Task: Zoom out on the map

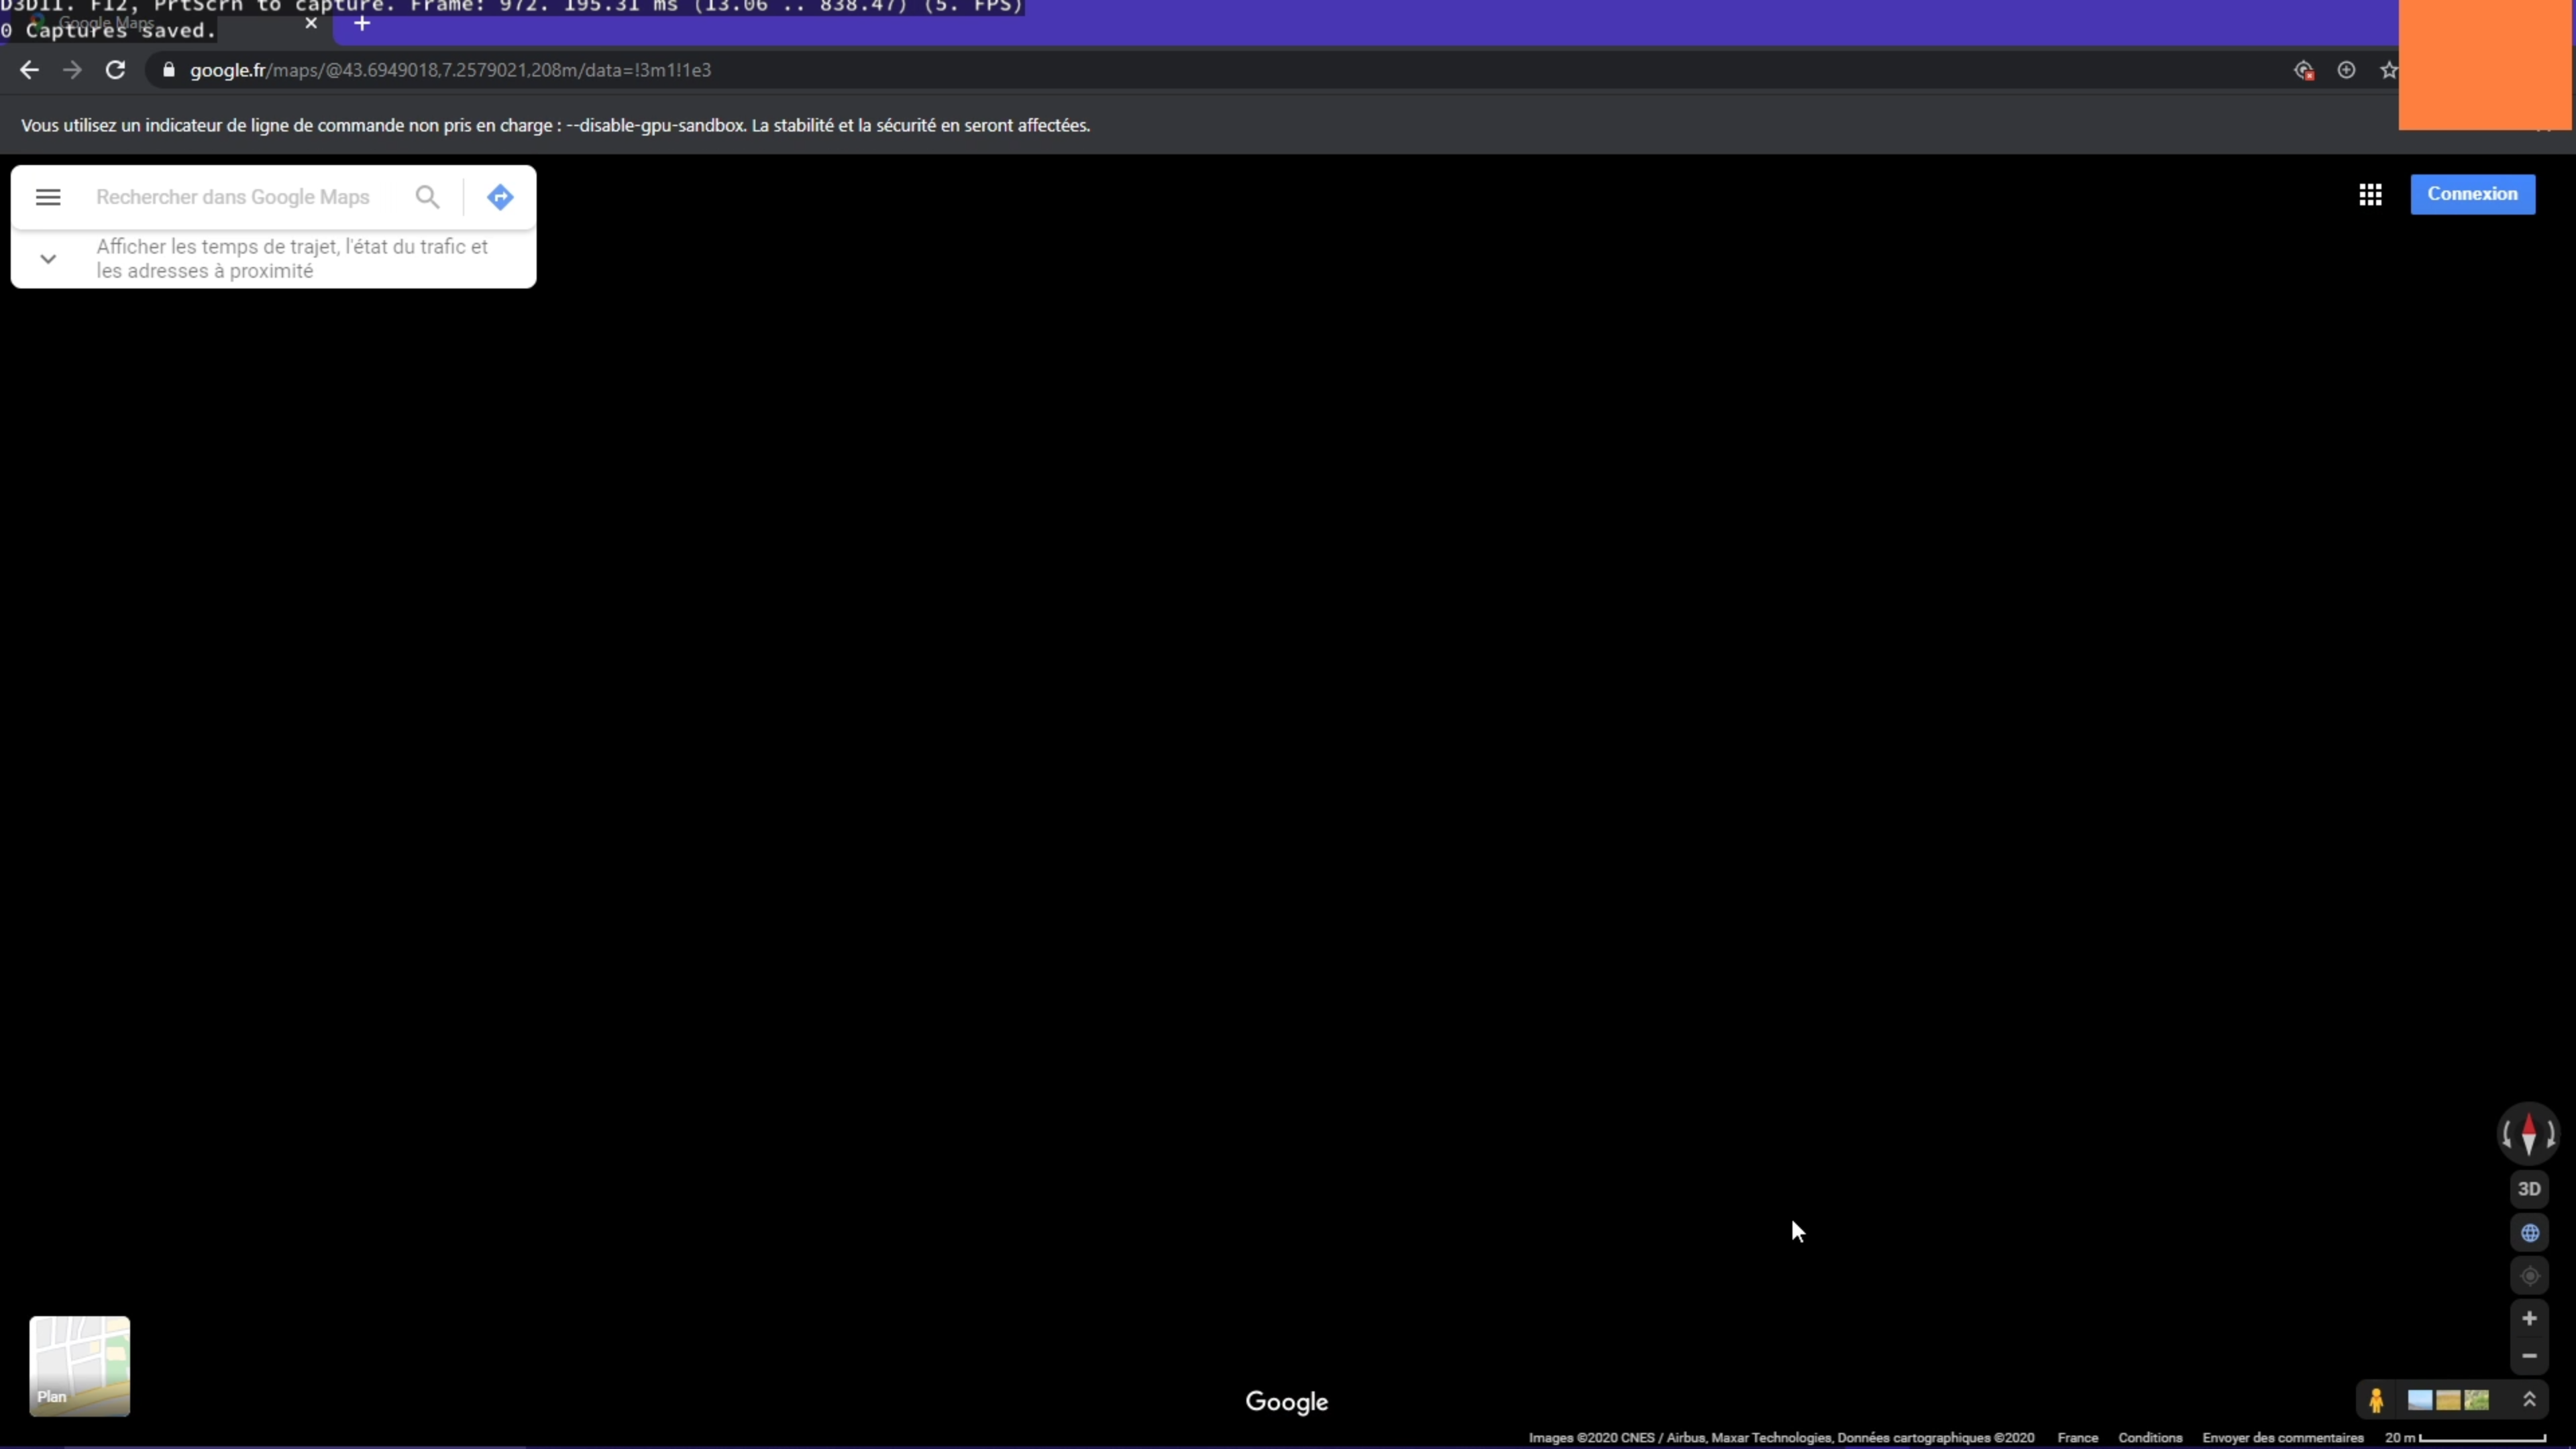Action: (2529, 1356)
